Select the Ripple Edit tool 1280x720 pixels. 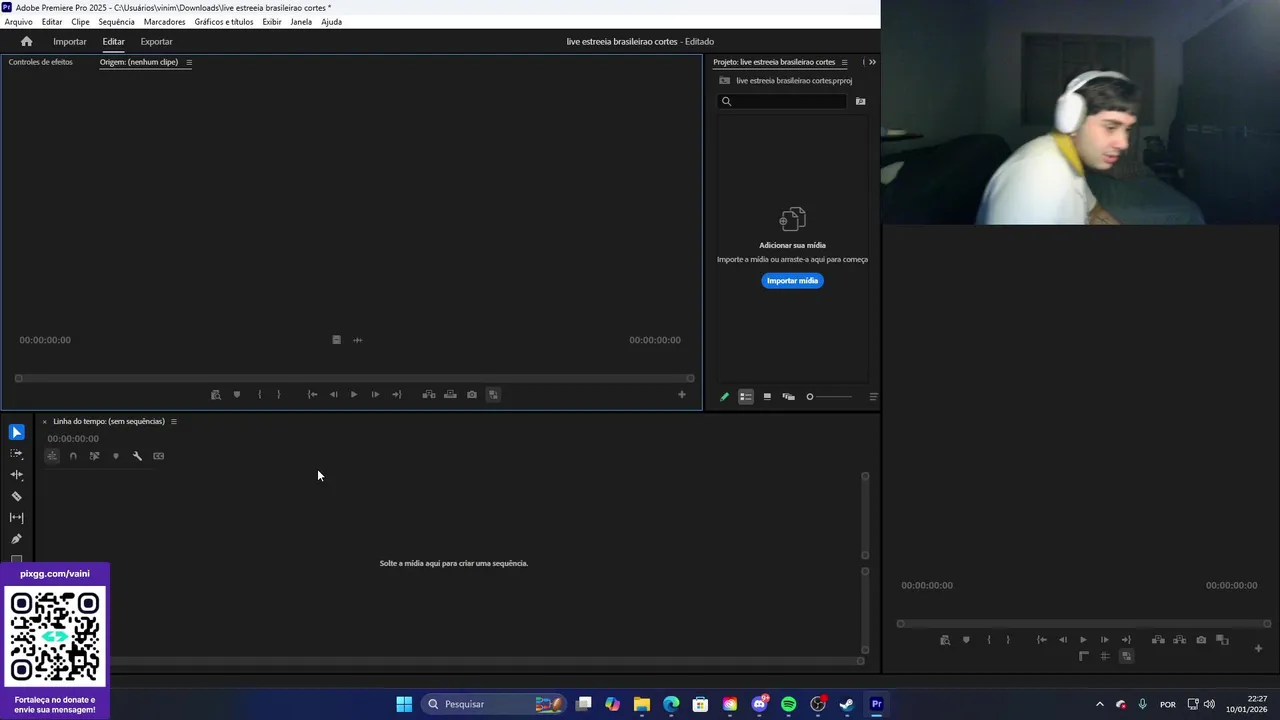click(17, 475)
